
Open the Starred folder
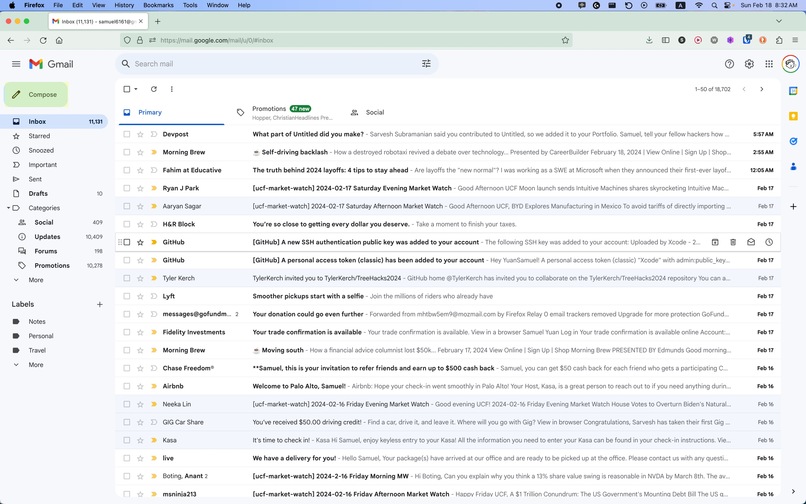tap(39, 136)
